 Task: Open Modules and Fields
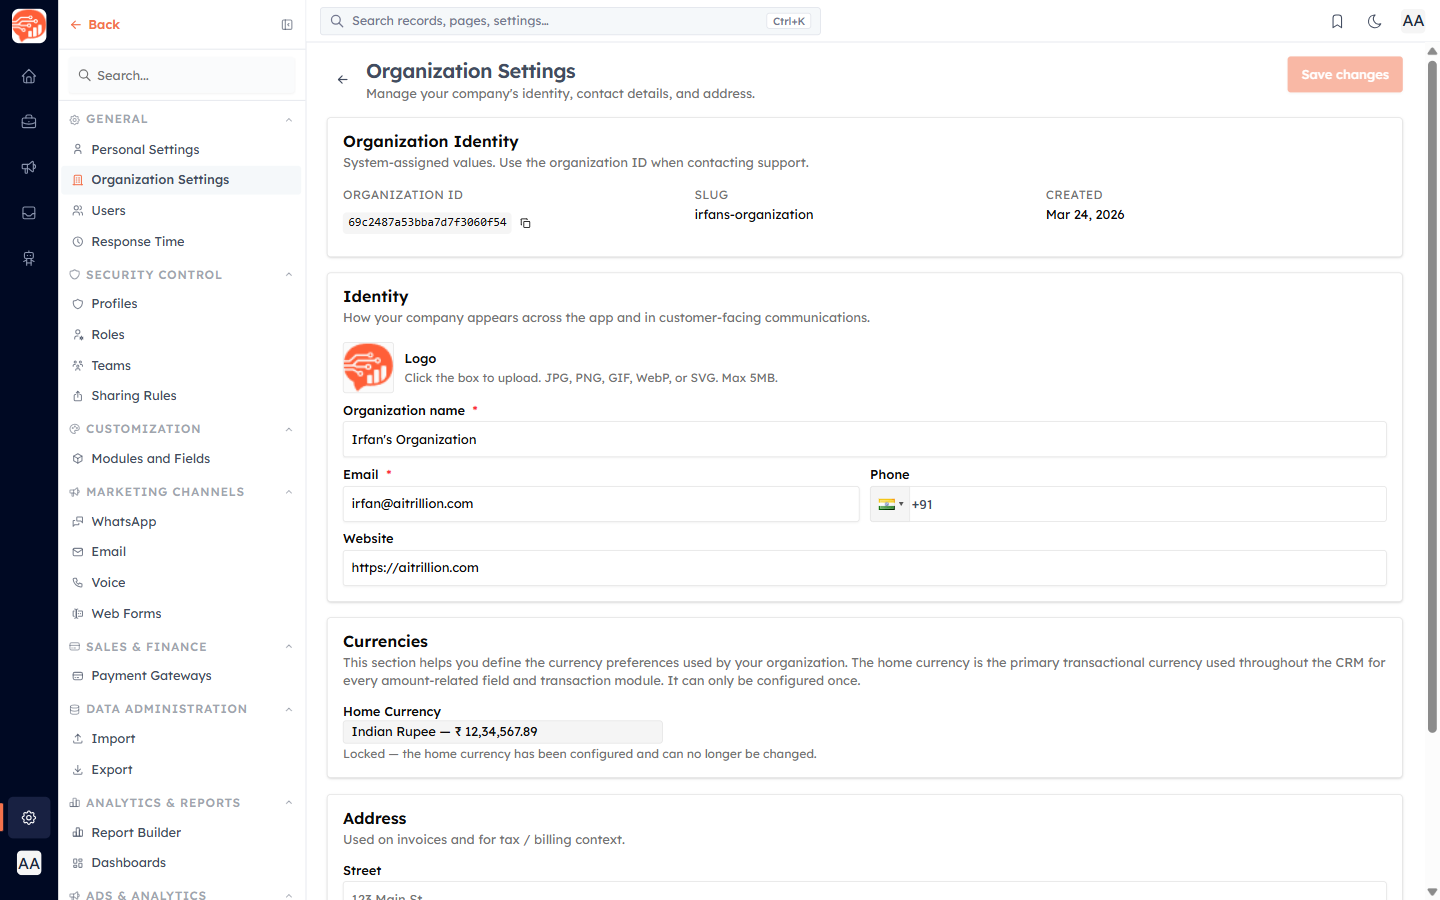tap(182, 459)
